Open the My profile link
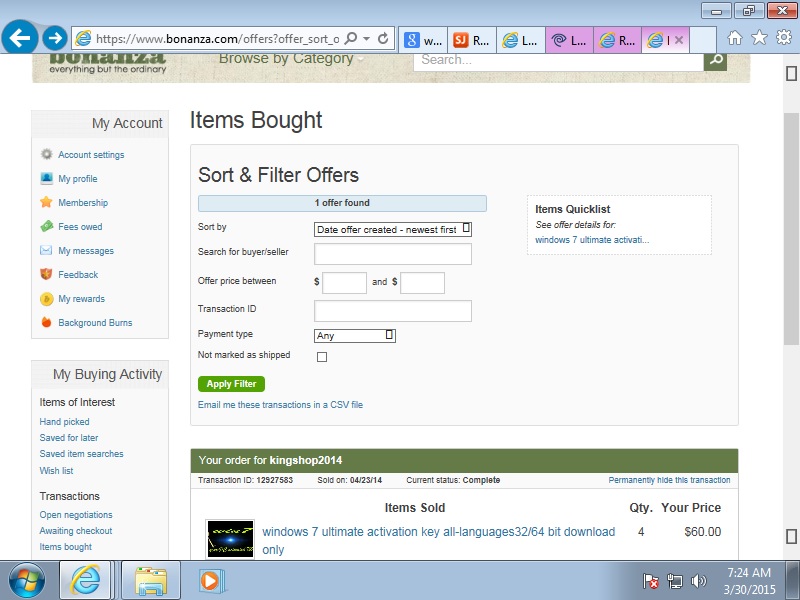This screenshot has width=800, height=600. click(78, 179)
